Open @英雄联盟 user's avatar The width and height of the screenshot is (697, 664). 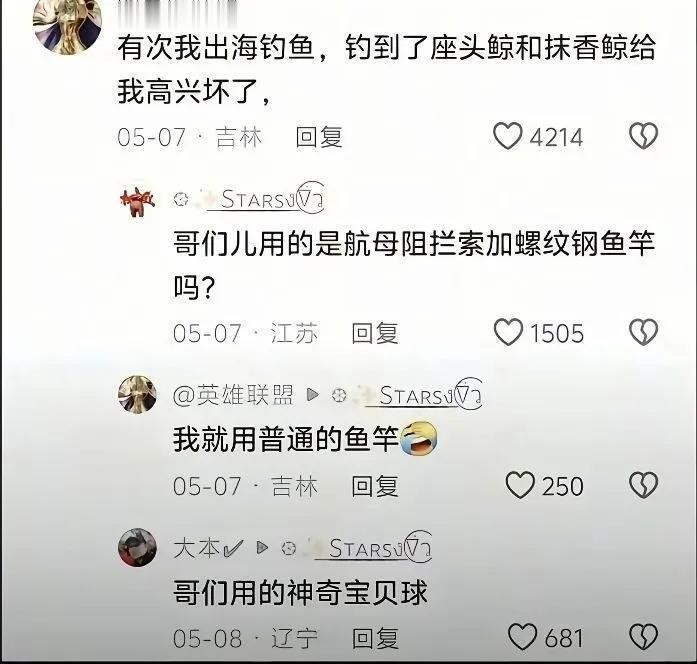(137, 394)
